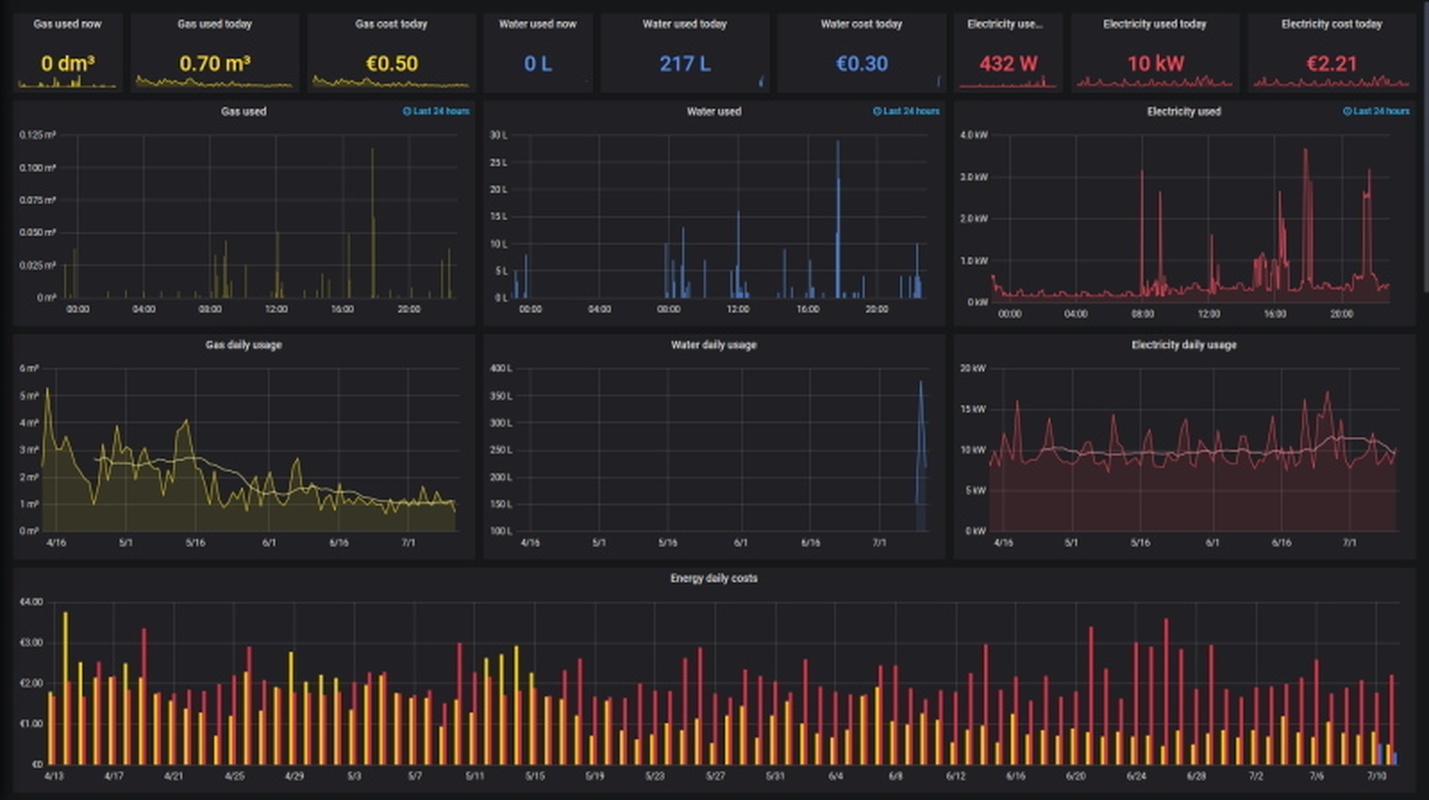Click the 0.70 m³ gas today value
Viewport: 1429px width, 800px height.
[215, 64]
